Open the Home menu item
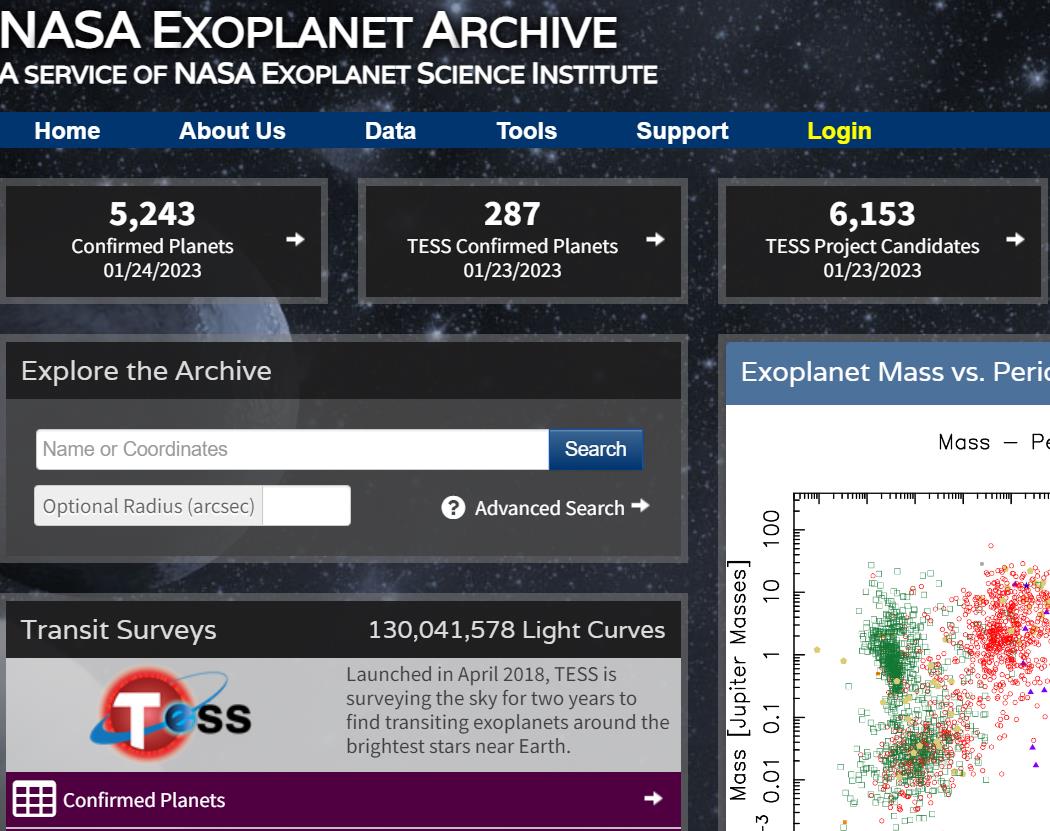 pyautogui.click(x=67, y=131)
